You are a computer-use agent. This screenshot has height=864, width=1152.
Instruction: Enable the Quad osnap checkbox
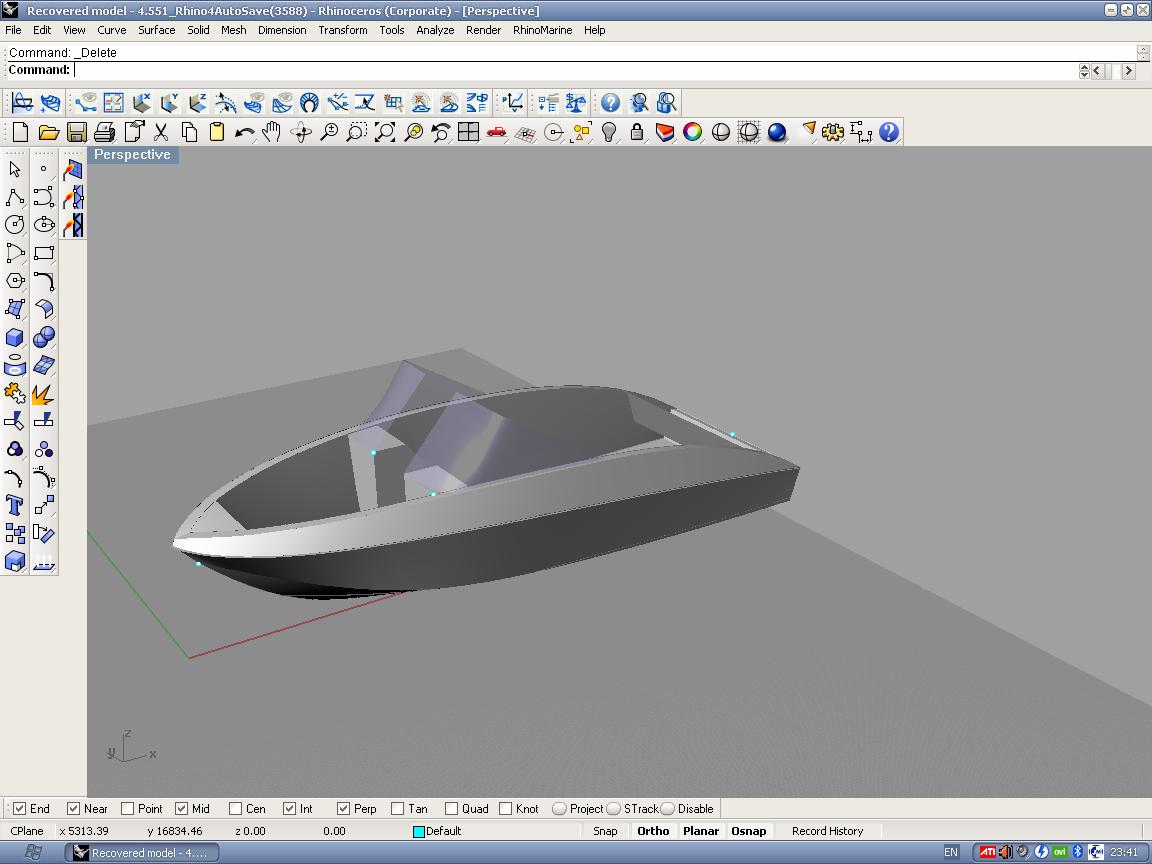[x=451, y=808]
